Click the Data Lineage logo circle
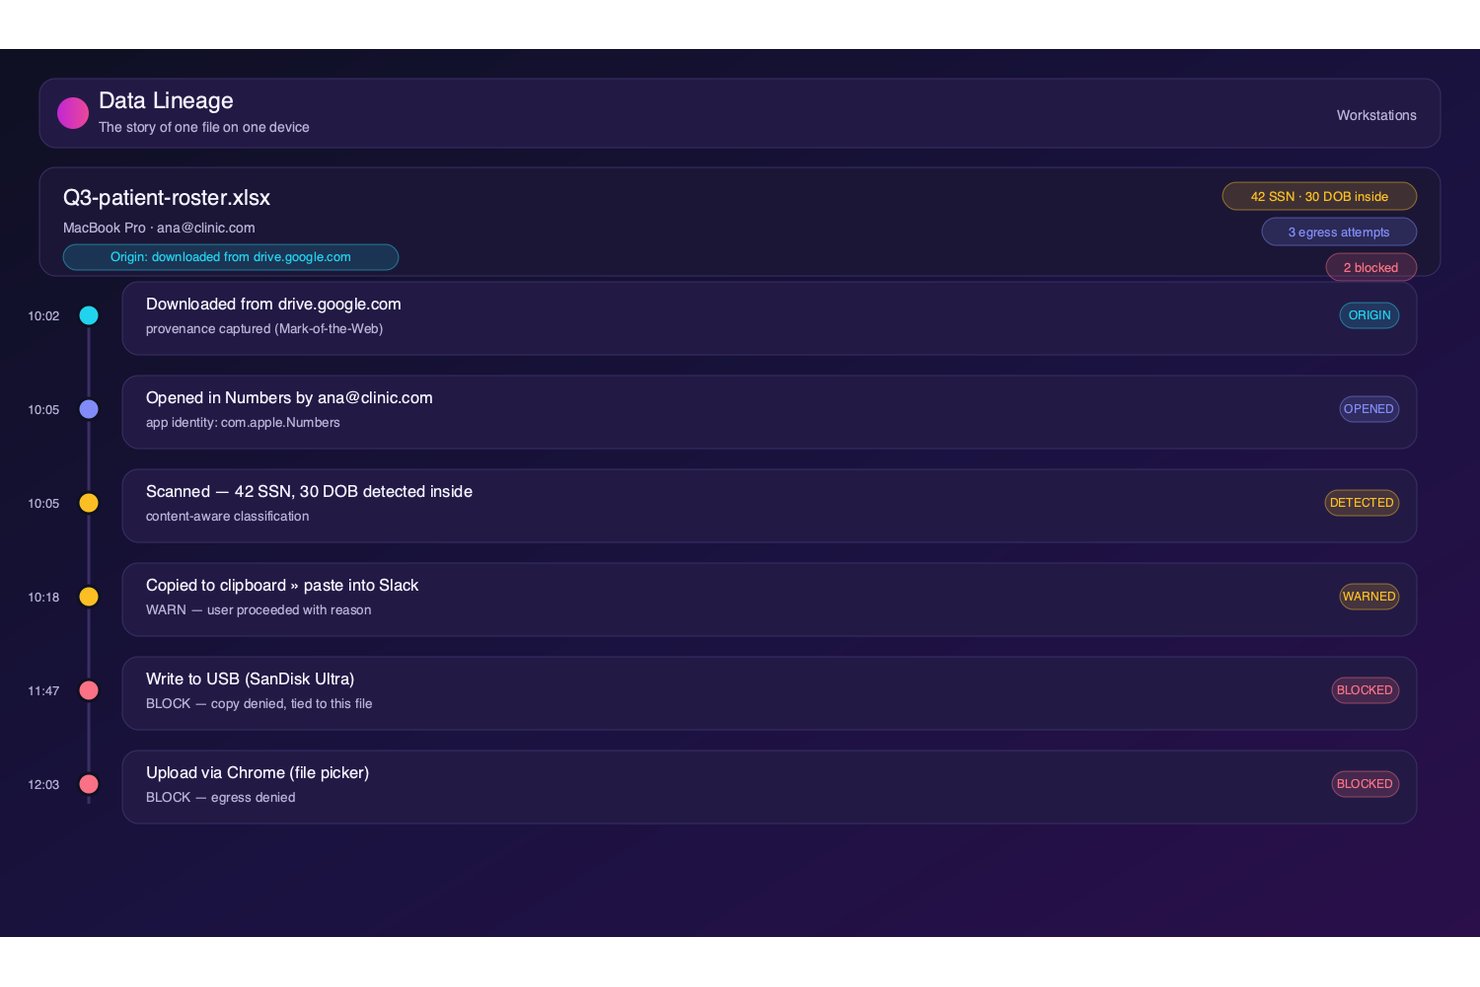Viewport: 1480px width, 987px height. (x=73, y=113)
